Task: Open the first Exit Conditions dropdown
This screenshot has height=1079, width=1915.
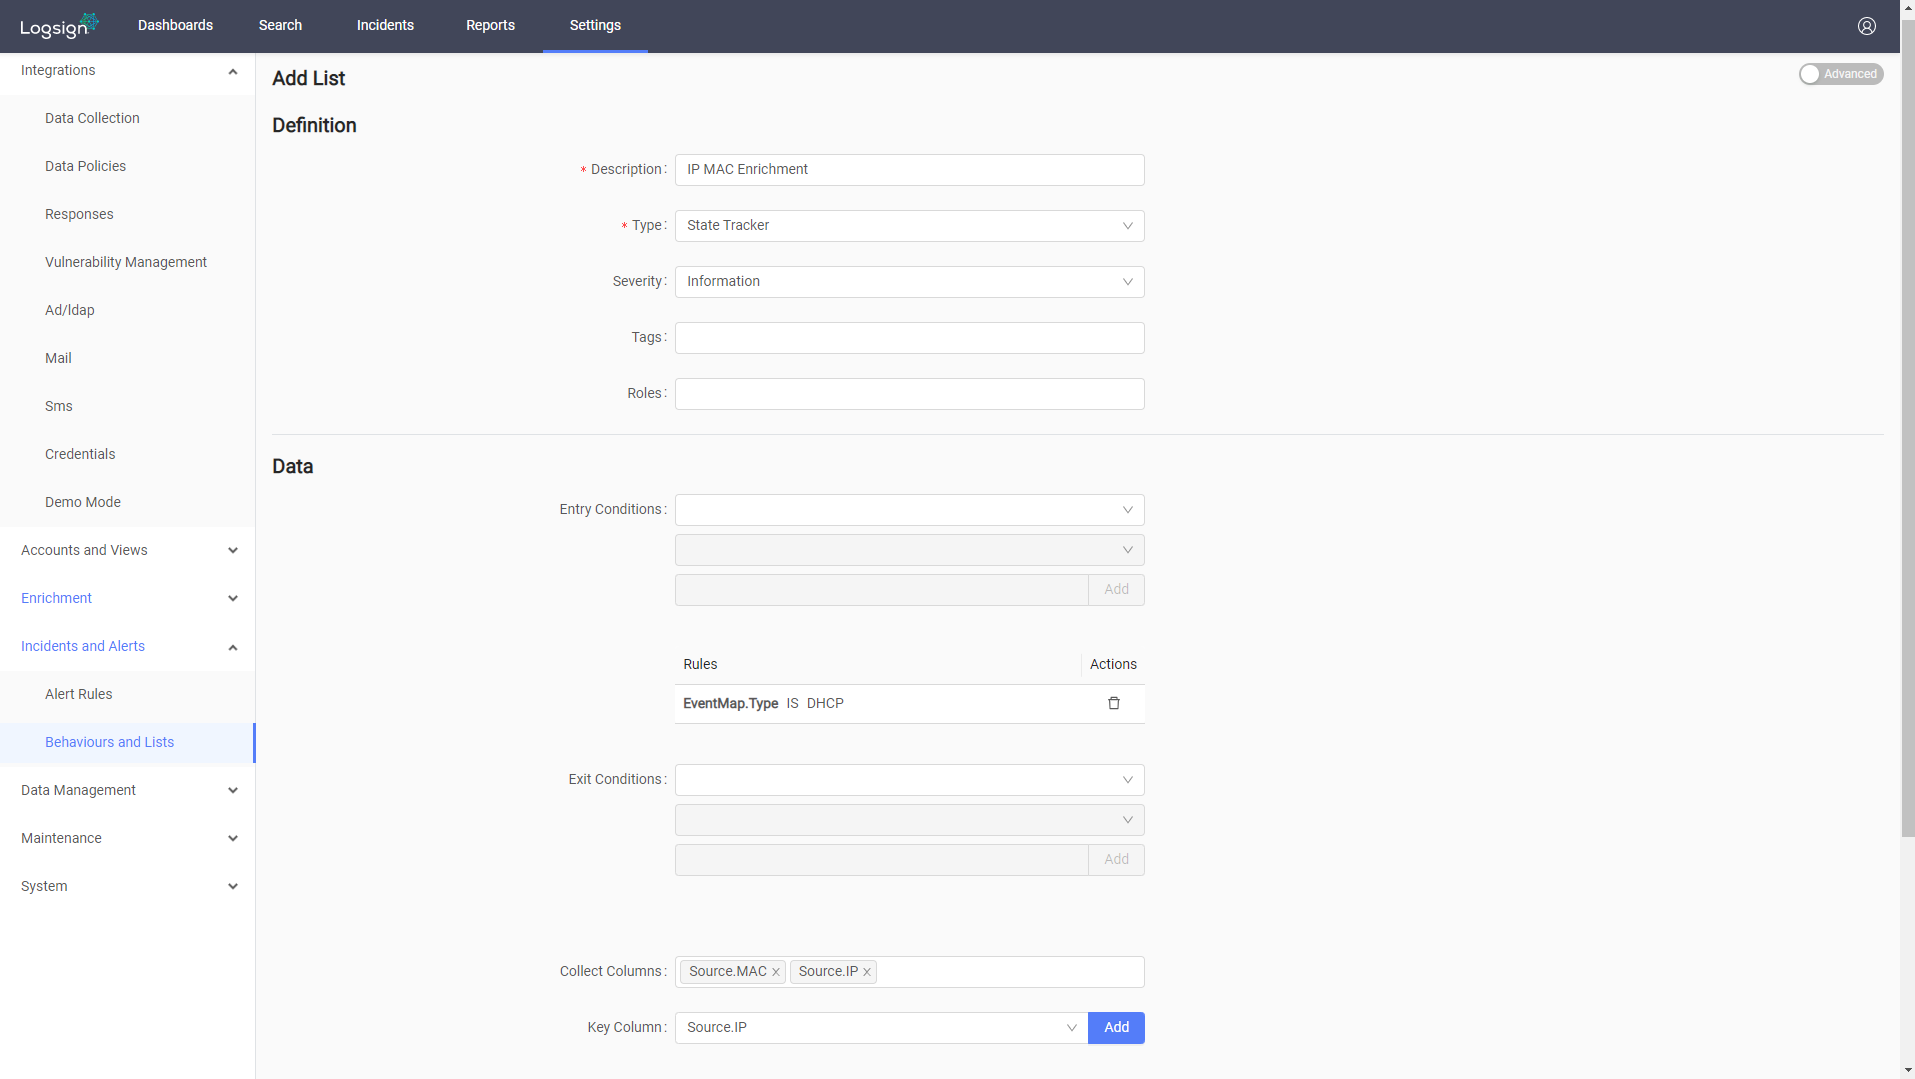Action: [x=908, y=779]
